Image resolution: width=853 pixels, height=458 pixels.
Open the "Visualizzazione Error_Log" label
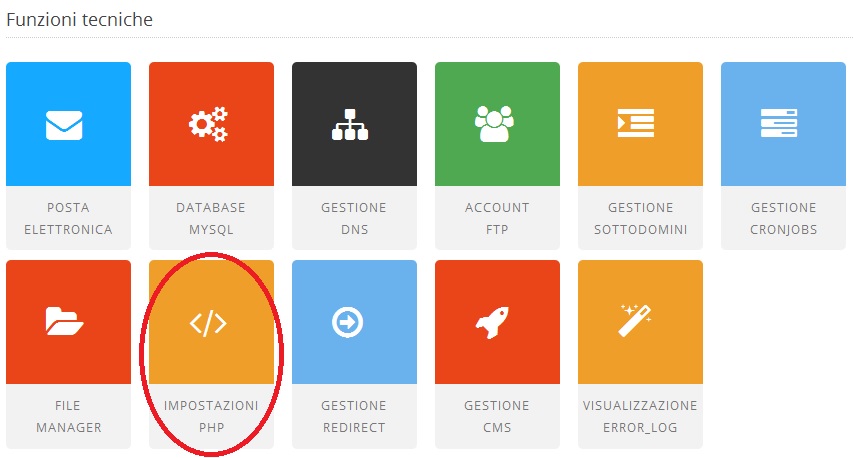pyautogui.click(x=640, y=416)
